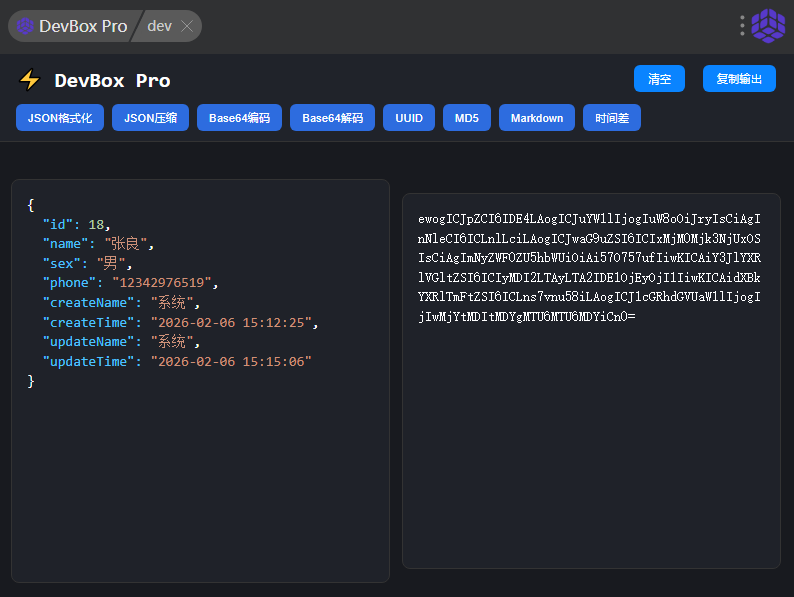Viewport: 794px width, 597px height.
Task: Open the three-dot more options menu
Action: click(x=742, y=26)
